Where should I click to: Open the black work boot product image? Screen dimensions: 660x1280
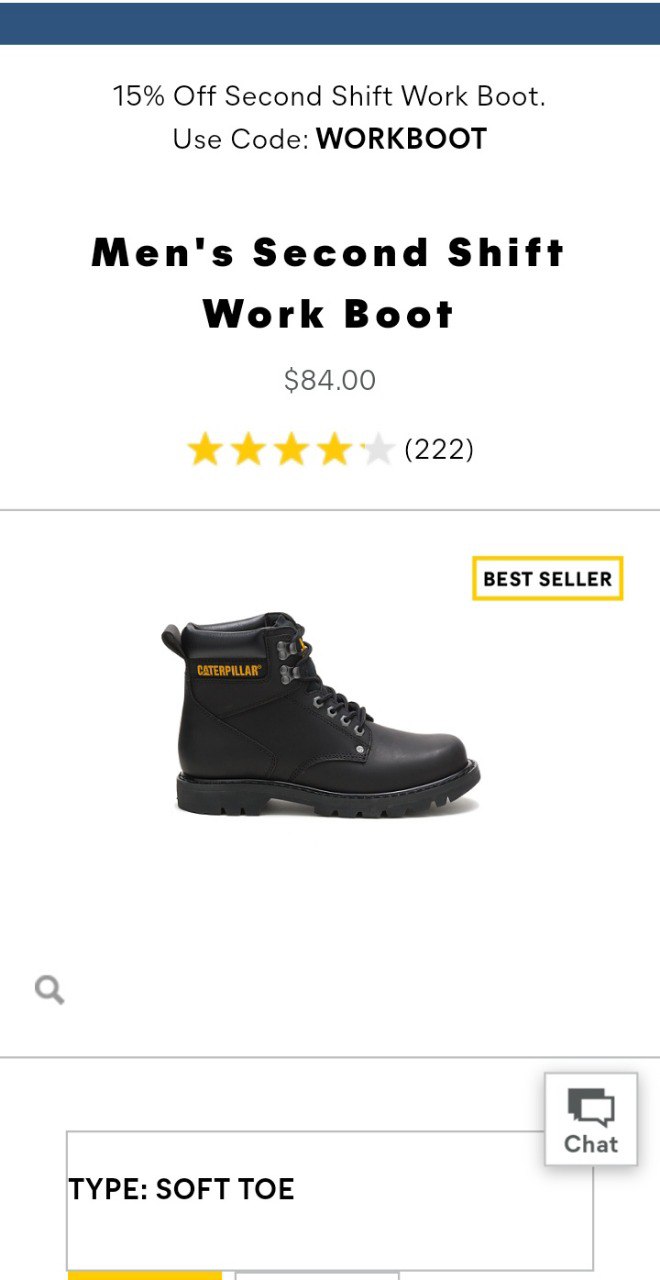(320, 715)
